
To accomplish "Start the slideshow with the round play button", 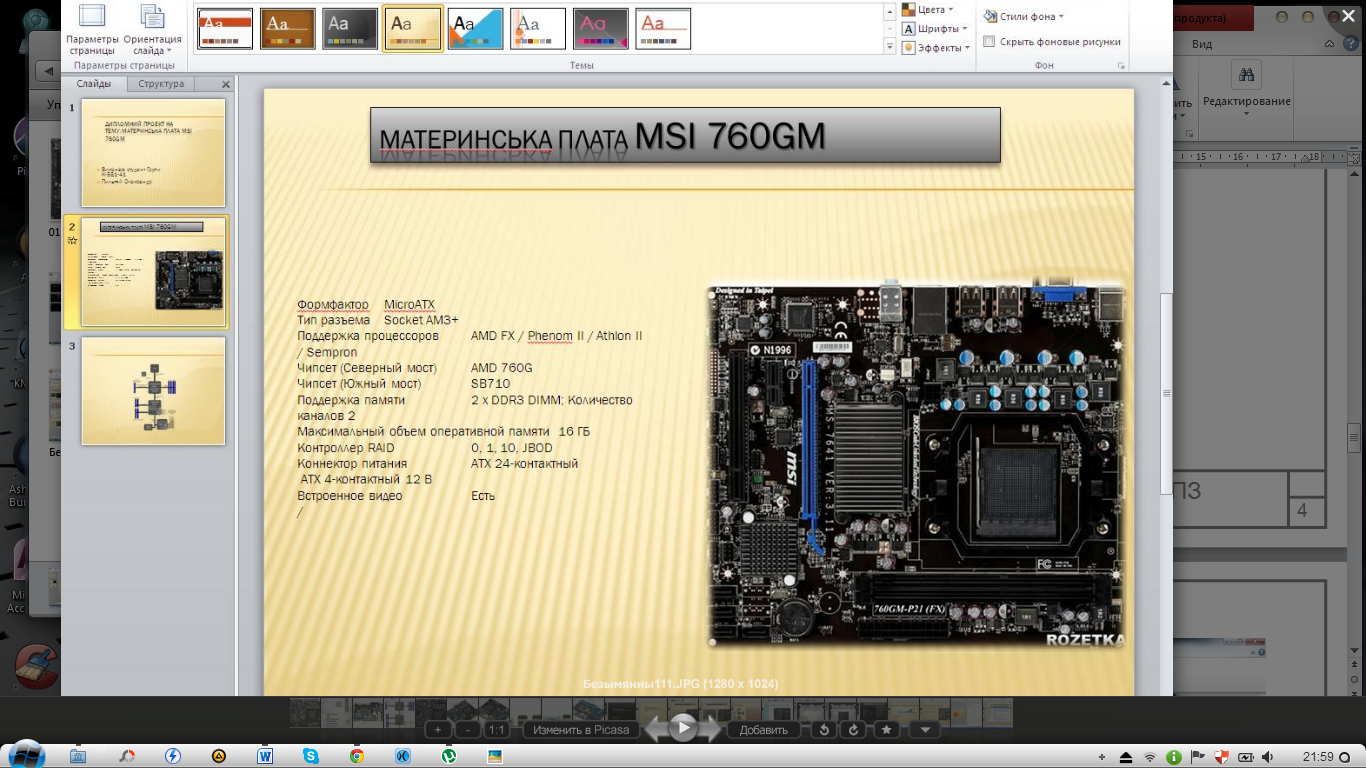I will [x=683, y=728].
